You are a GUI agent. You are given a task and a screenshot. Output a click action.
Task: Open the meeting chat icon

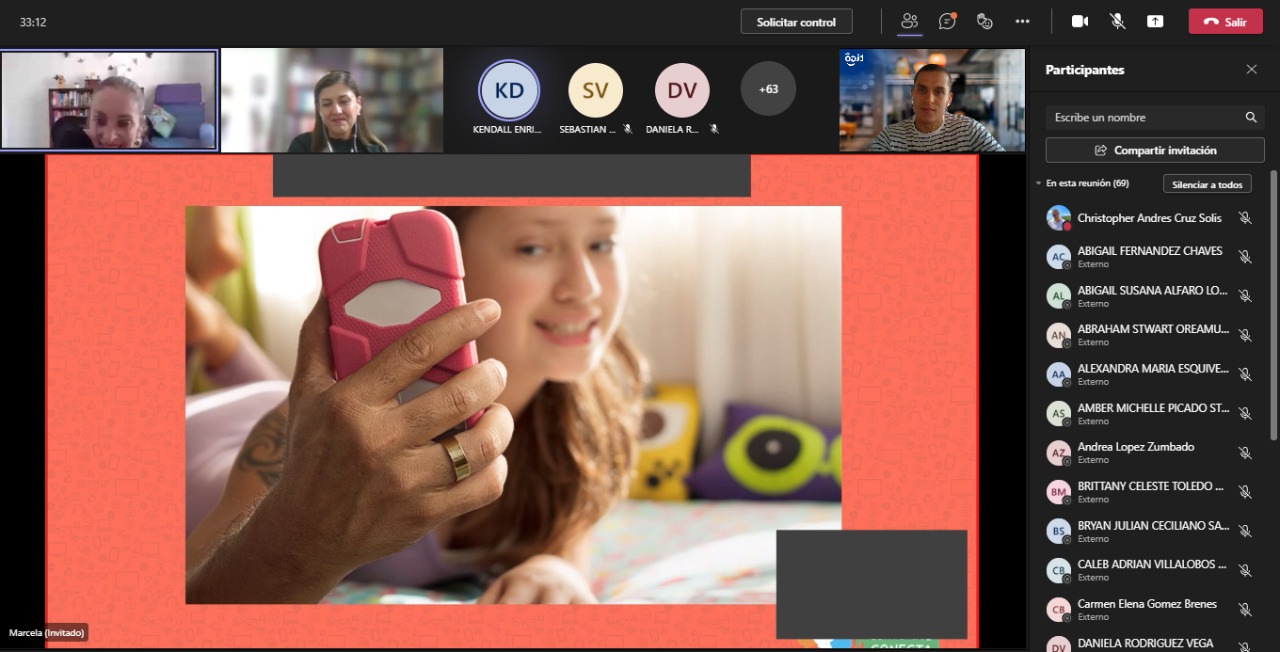point(947,21)
